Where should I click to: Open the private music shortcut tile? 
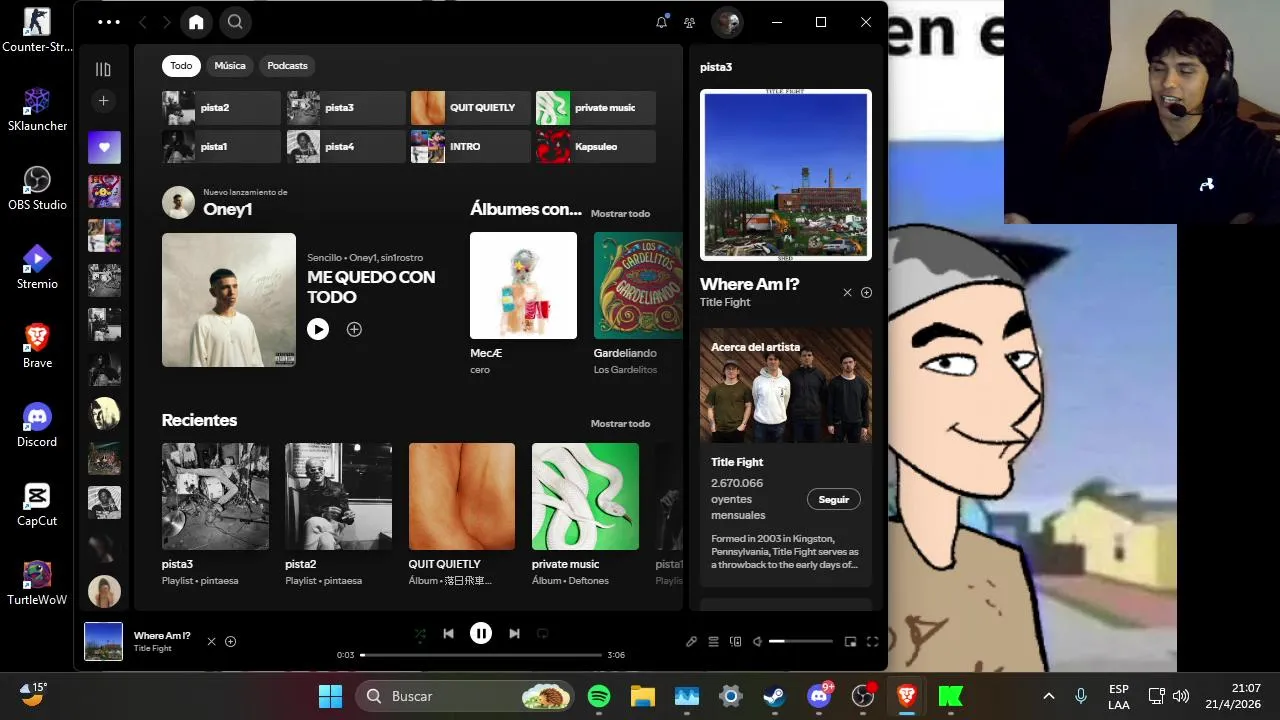(595, 108)
